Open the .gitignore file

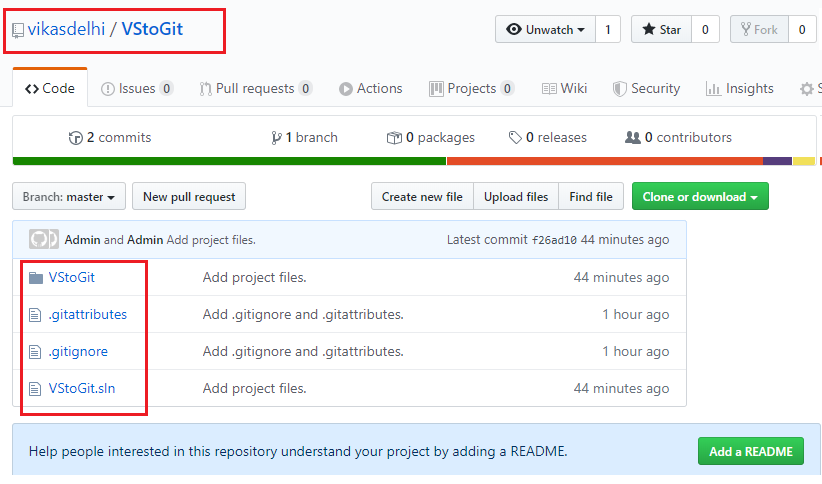(78, 351)
